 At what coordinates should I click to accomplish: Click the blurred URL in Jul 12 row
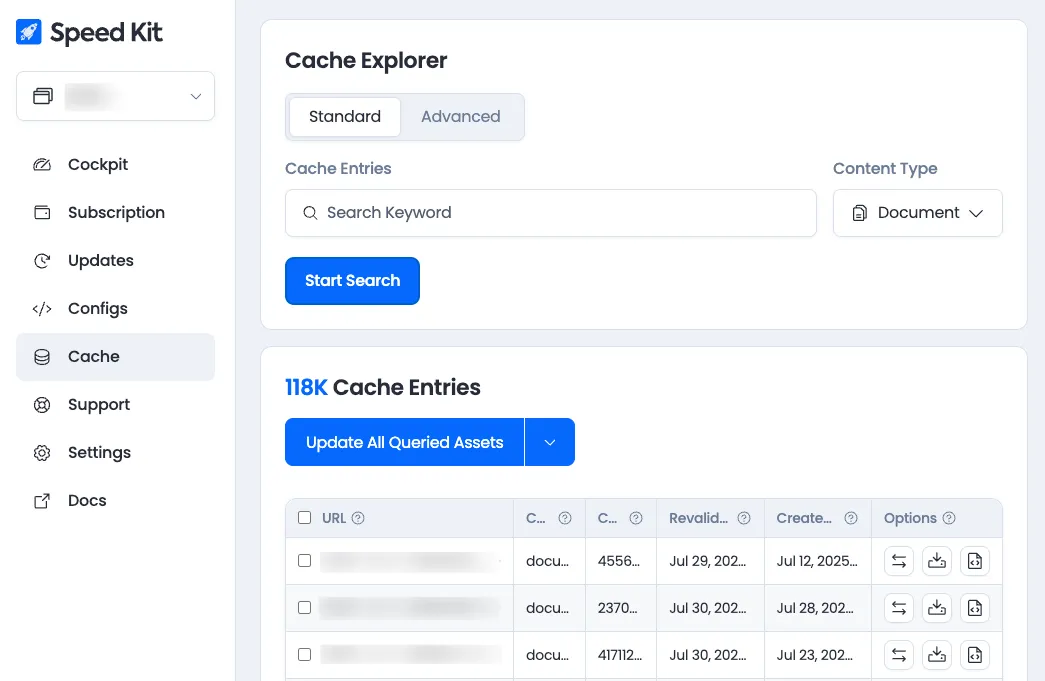click(x=410, y=561)
